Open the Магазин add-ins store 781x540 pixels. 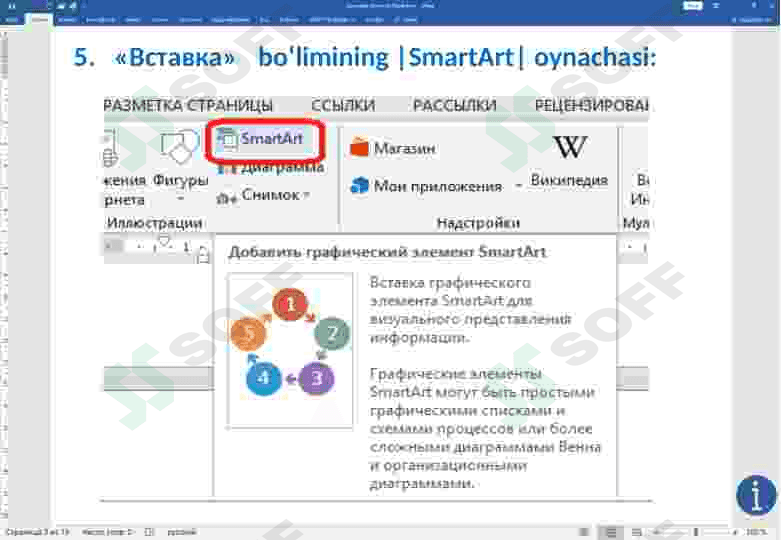point(393,148)
